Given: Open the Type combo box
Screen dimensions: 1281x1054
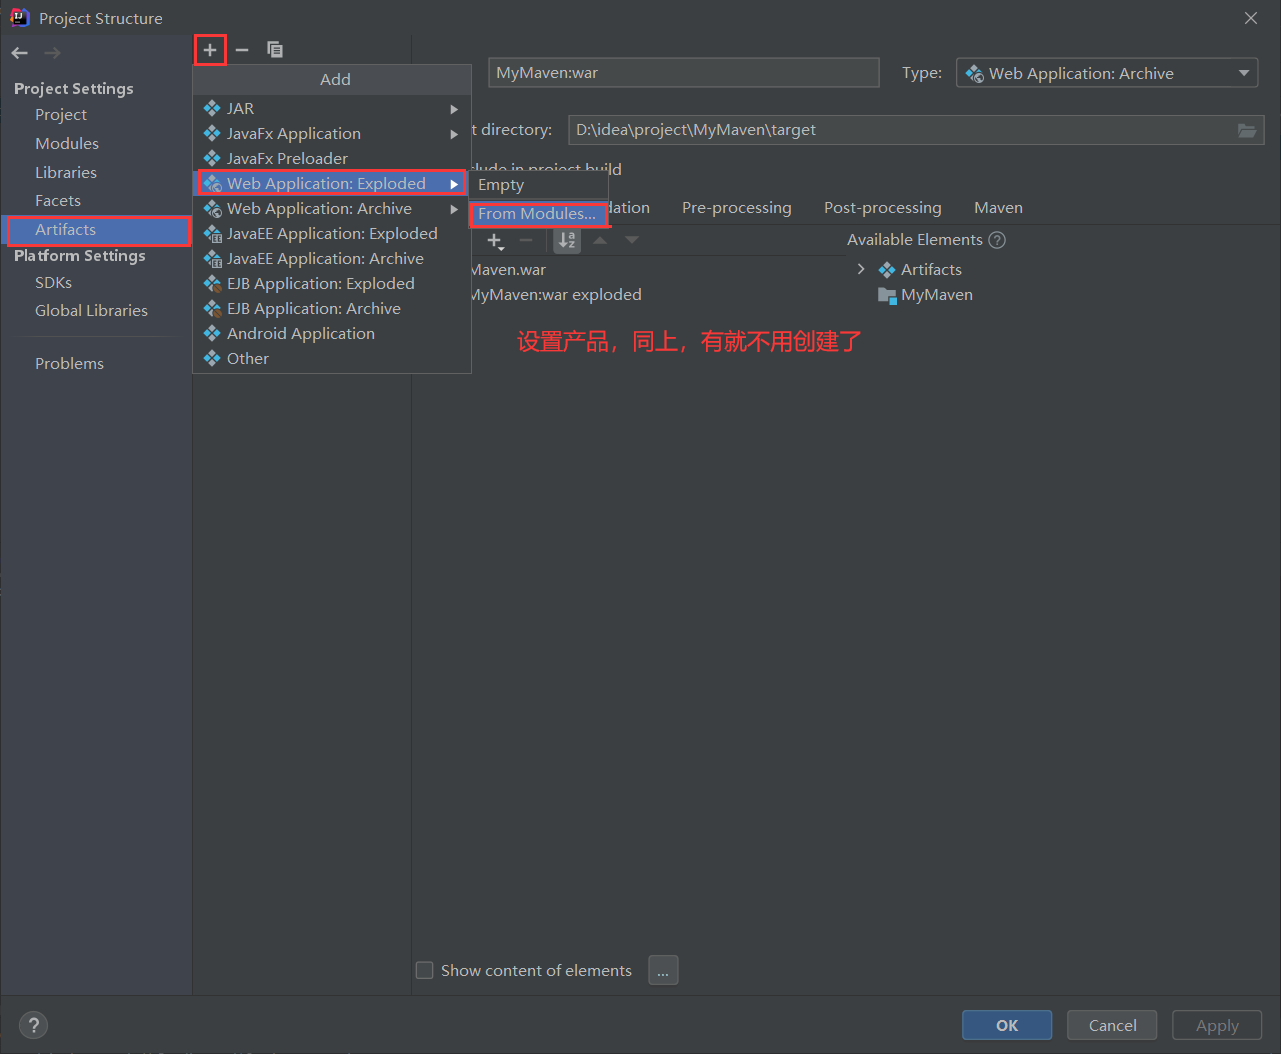Looking at the screenshot, I should (1107, 73).
